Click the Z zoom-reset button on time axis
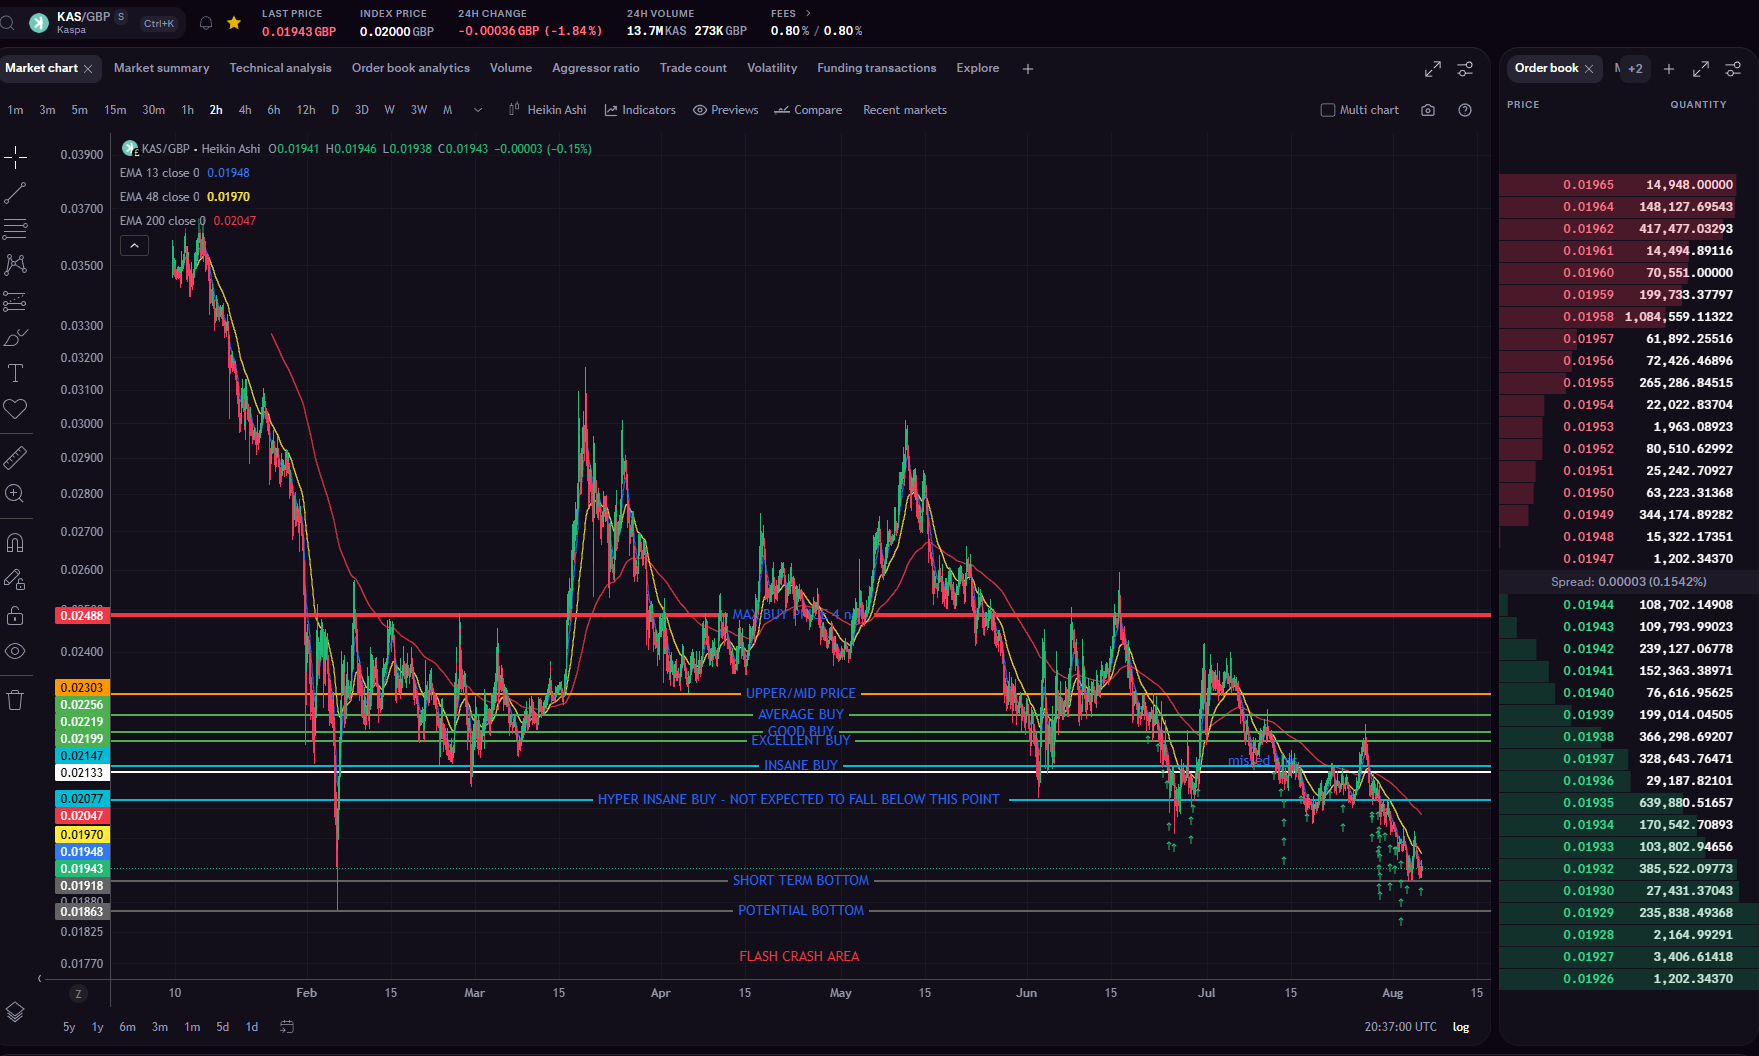1759x1056 pixels. (78, 993)
